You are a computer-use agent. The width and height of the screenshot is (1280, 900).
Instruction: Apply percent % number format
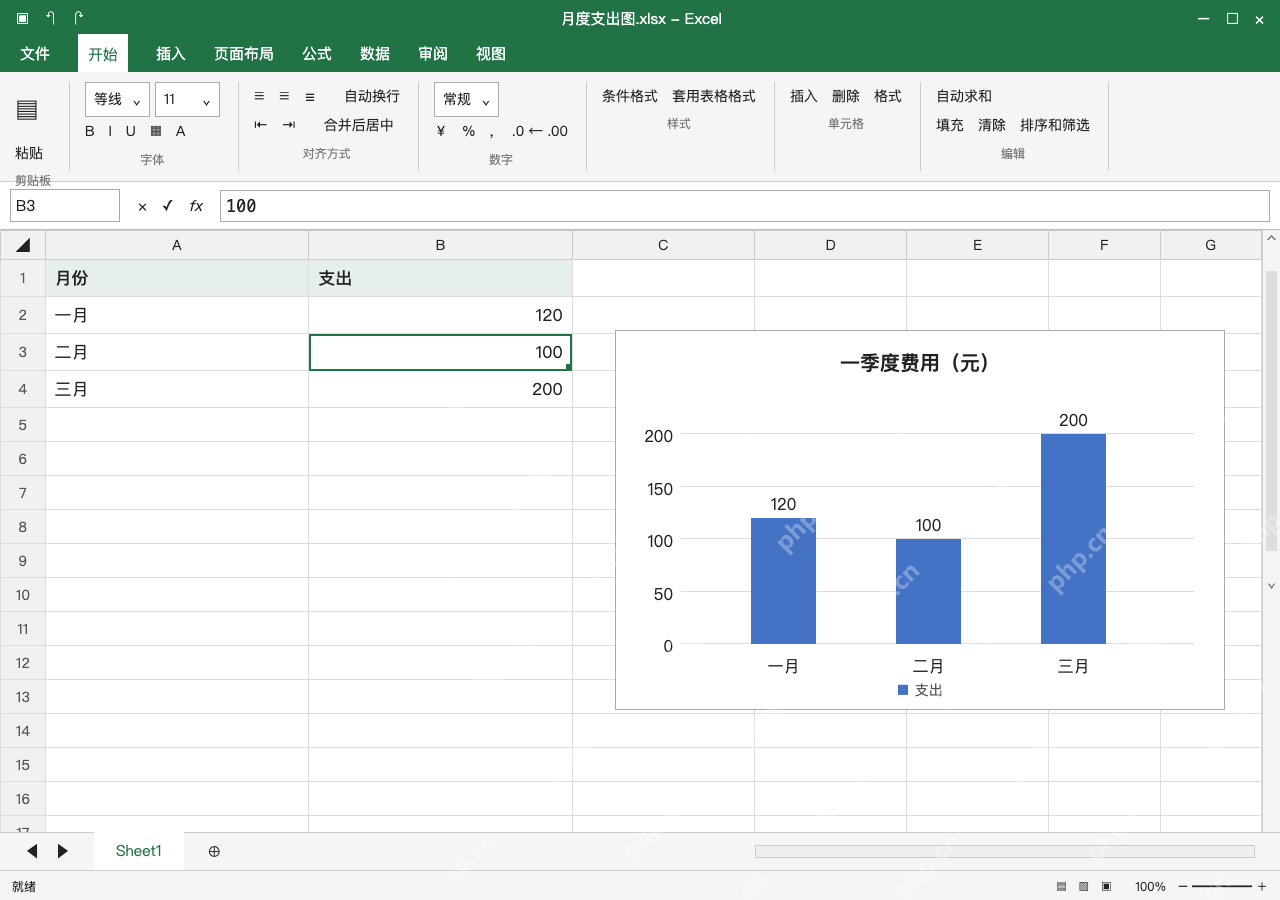468,131
